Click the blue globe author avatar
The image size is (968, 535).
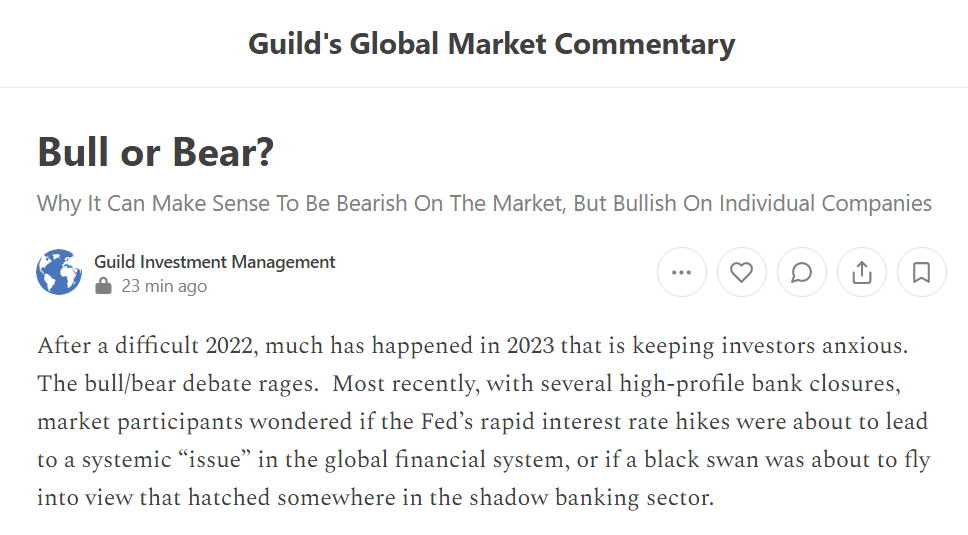point(59,272)
